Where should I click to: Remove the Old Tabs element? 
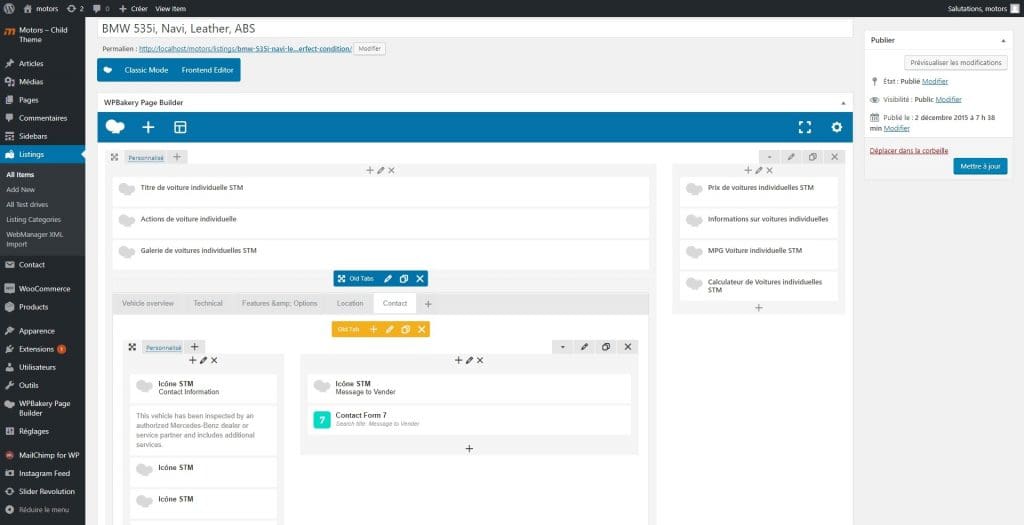(x=420, y=279)
